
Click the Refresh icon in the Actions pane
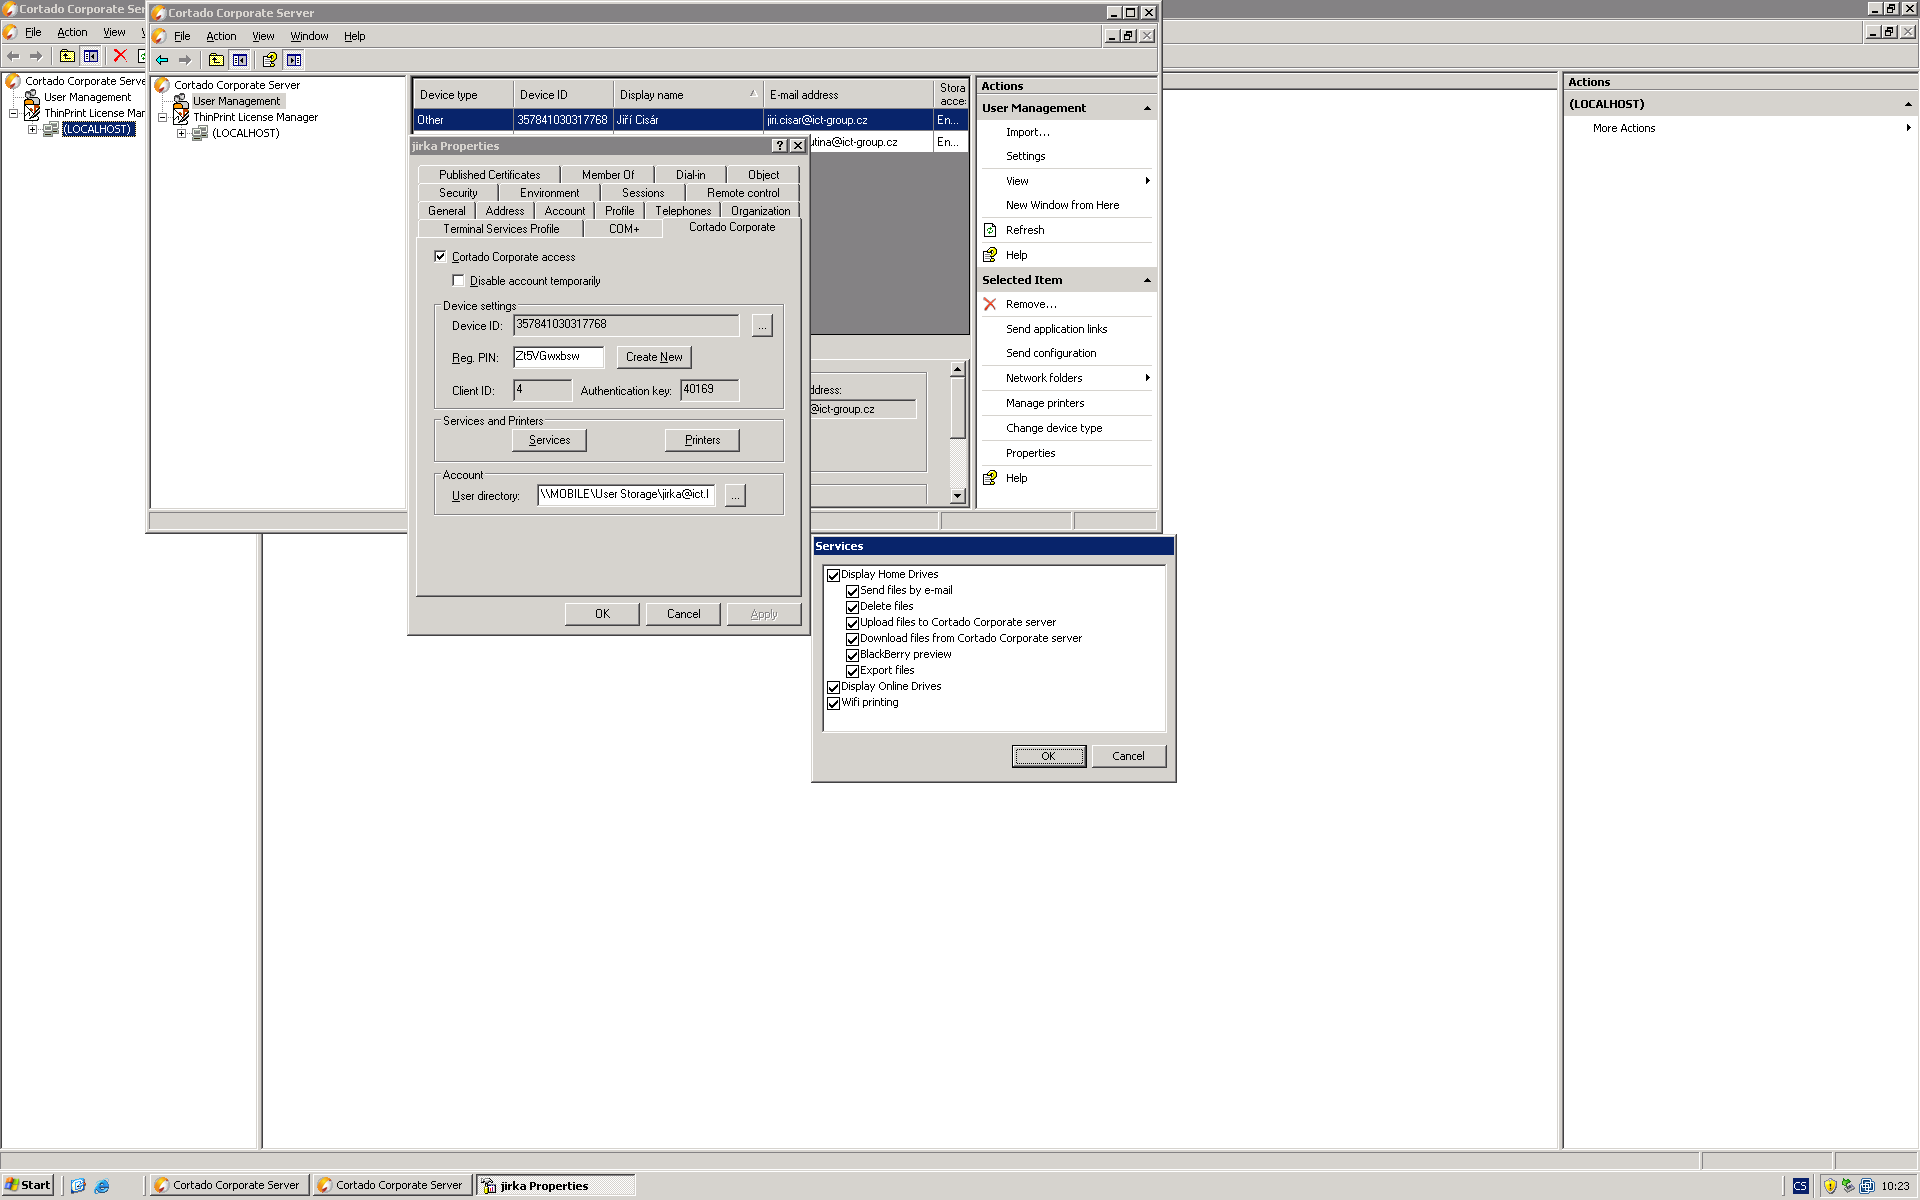(x=990, y=230)
